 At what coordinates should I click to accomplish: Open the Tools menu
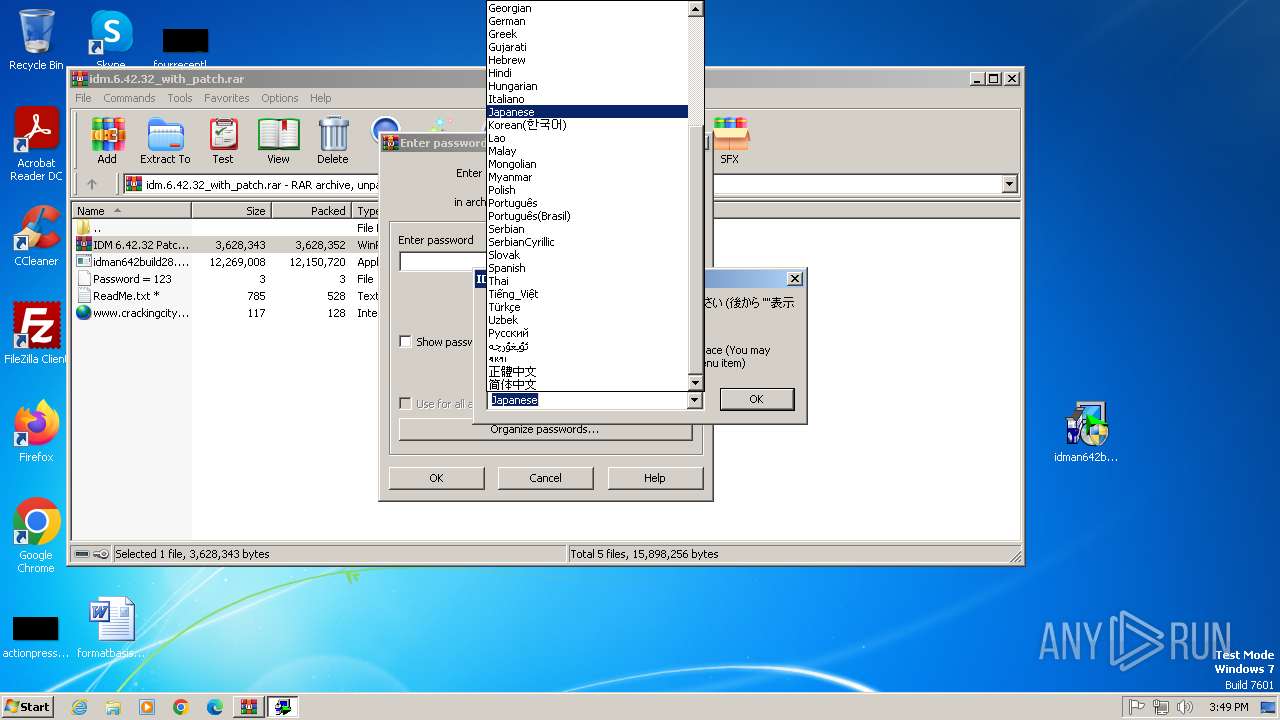[x=180, y=98]
